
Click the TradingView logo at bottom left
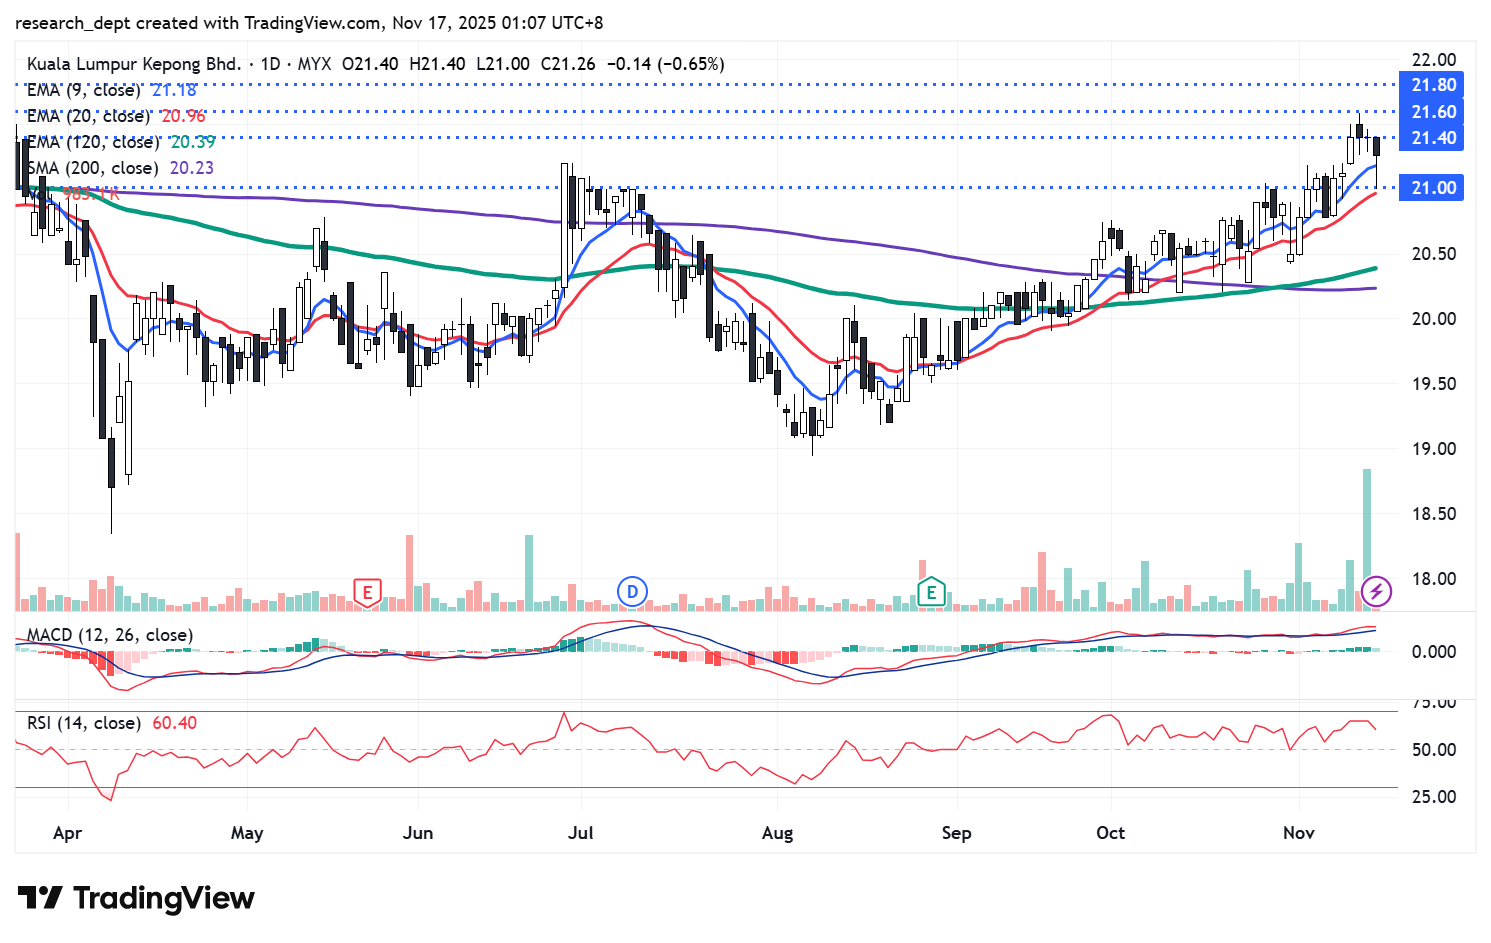[x=136, y=898]
